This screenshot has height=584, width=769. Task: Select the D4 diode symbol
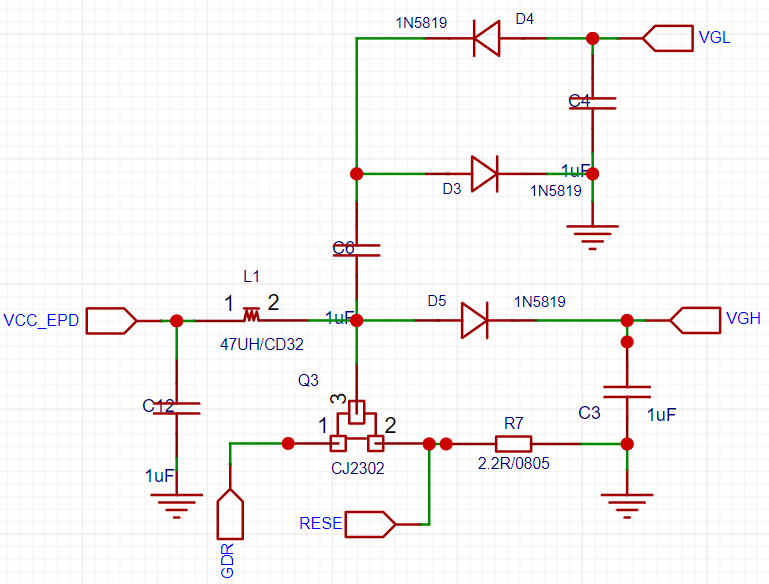tap(487, 38)
